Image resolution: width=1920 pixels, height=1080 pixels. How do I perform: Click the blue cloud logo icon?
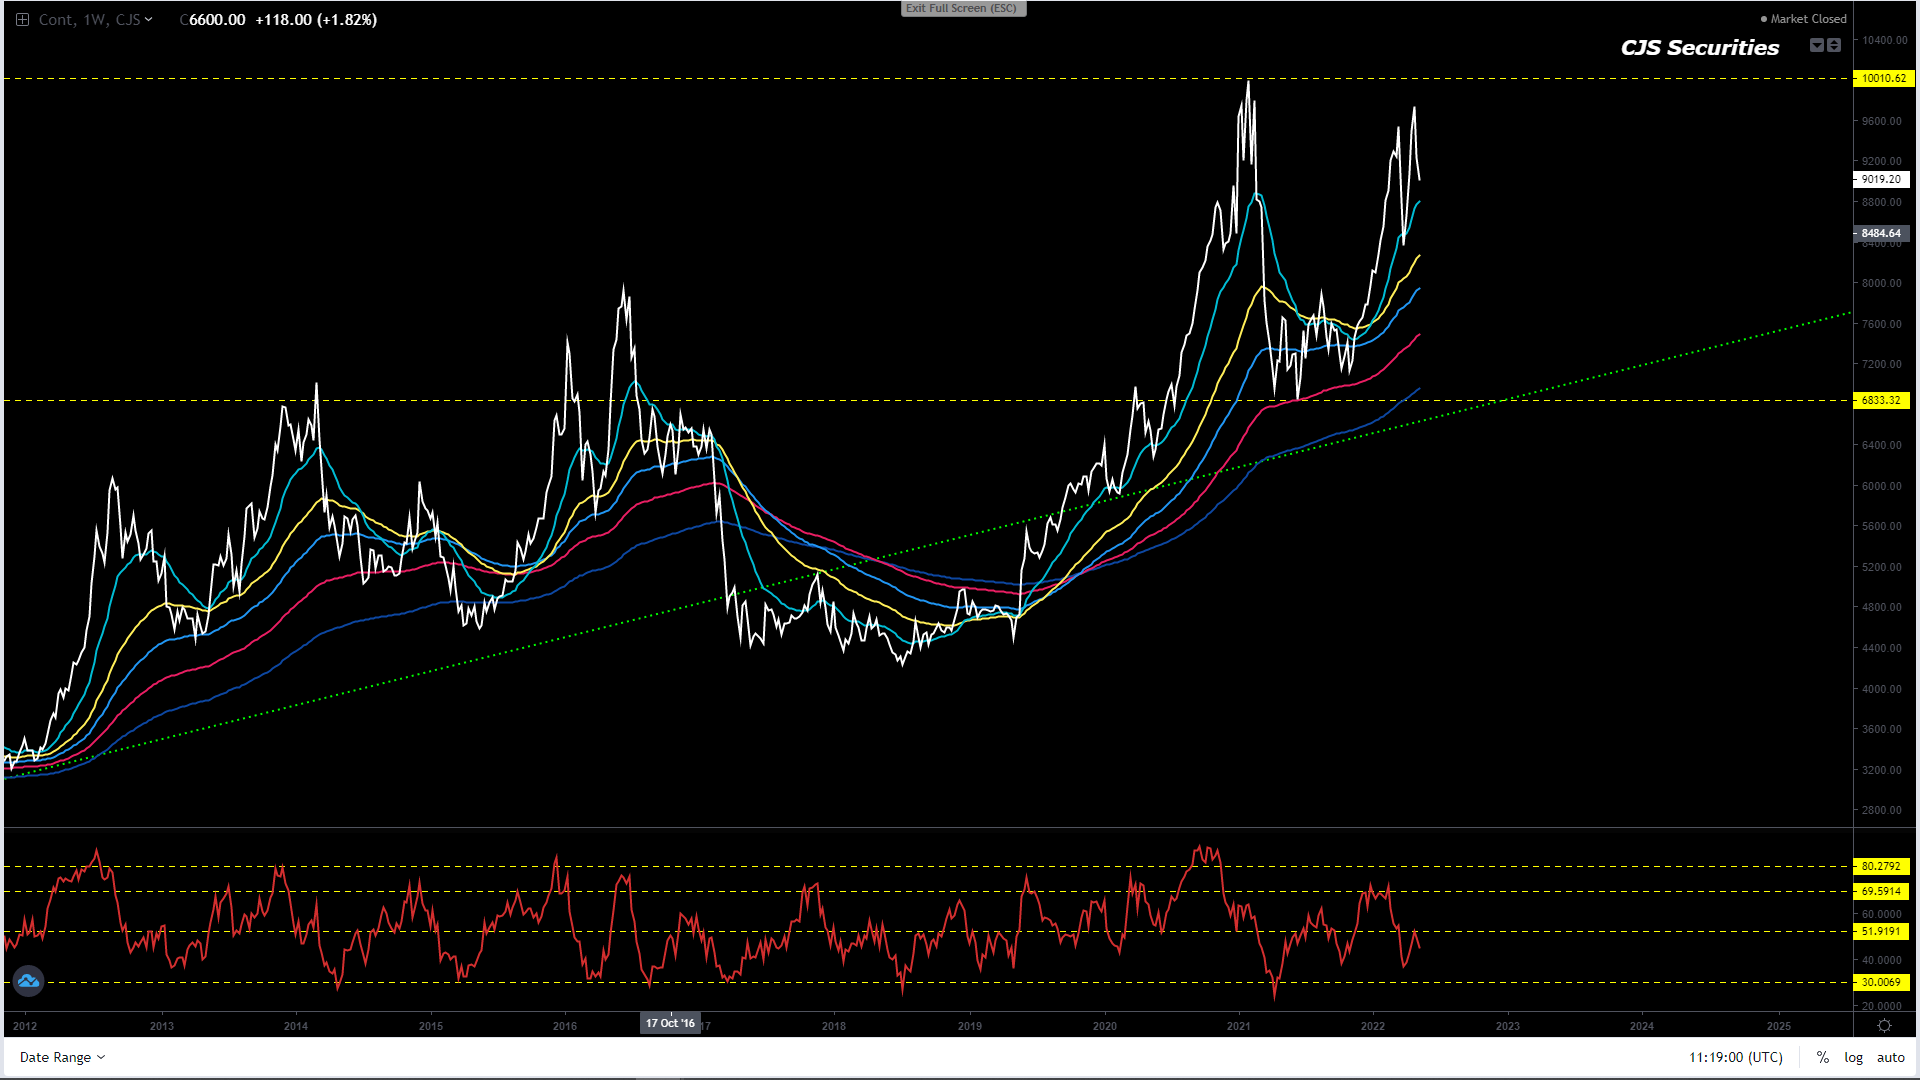[x=28, y=981]
